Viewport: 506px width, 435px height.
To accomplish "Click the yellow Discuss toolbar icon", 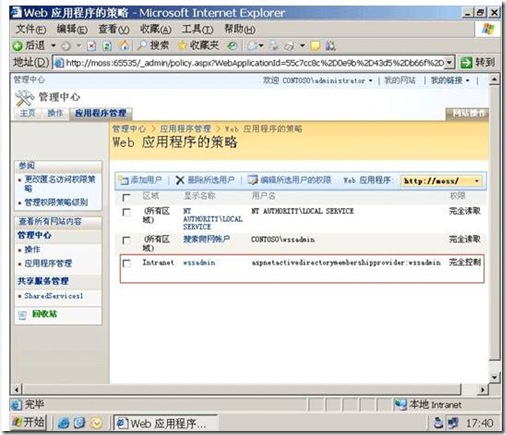I will click(315, 46).
